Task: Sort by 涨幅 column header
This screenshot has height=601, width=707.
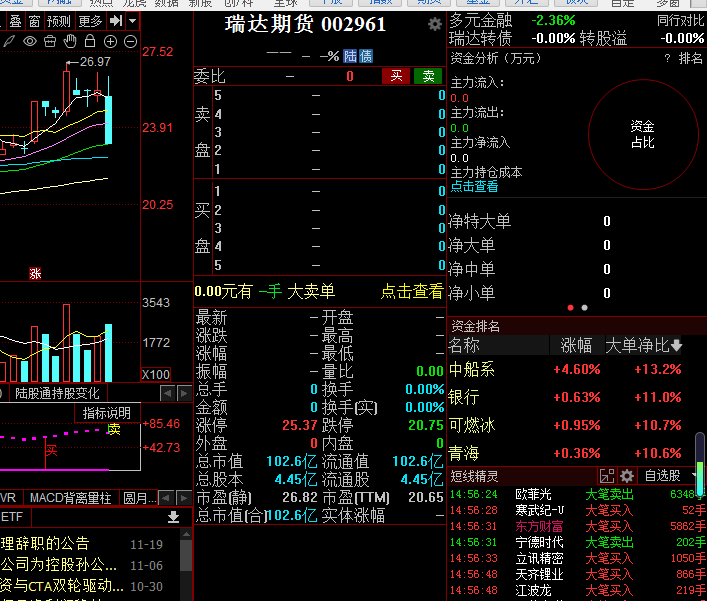Action: (576, 345)
